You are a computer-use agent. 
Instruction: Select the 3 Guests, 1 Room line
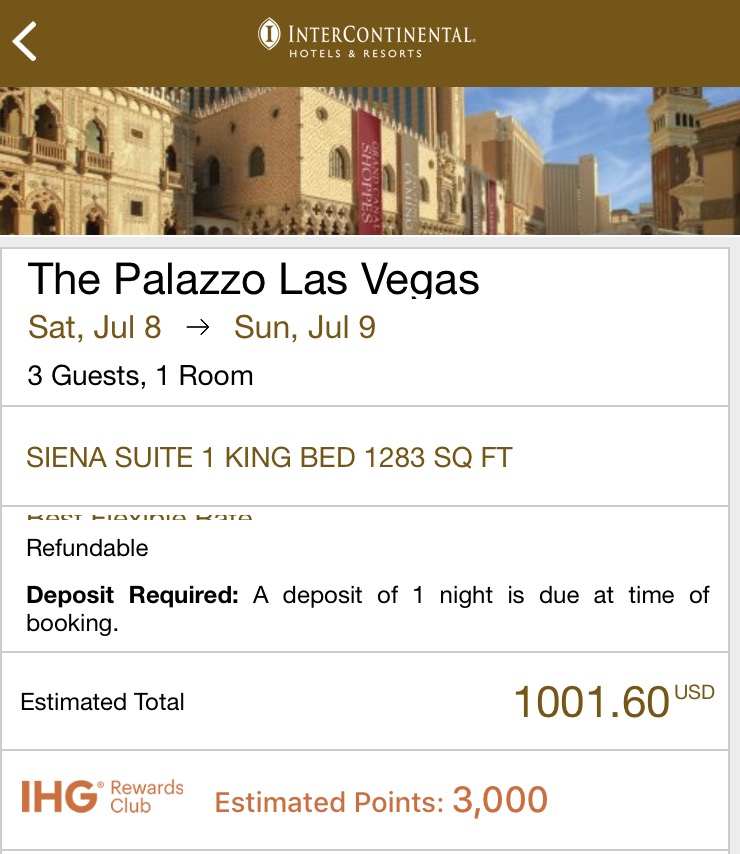tap(140, 376)
